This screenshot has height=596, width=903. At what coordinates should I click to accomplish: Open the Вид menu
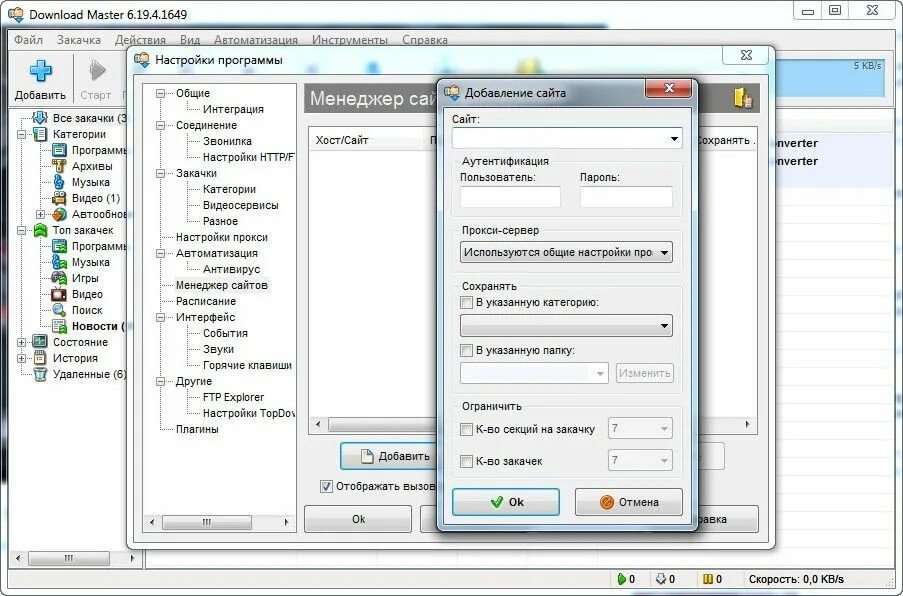(190, 40)
